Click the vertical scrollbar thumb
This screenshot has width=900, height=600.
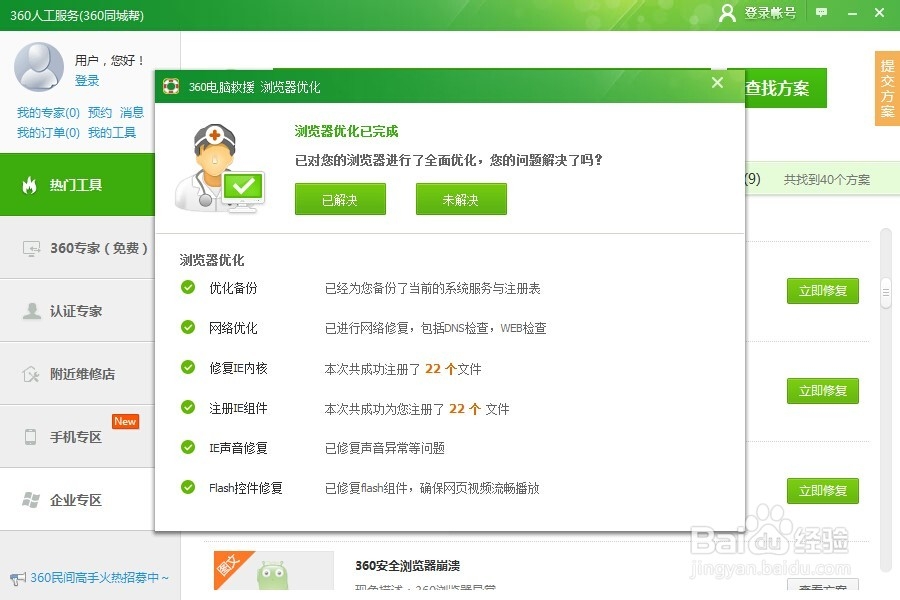pos(886,293)
